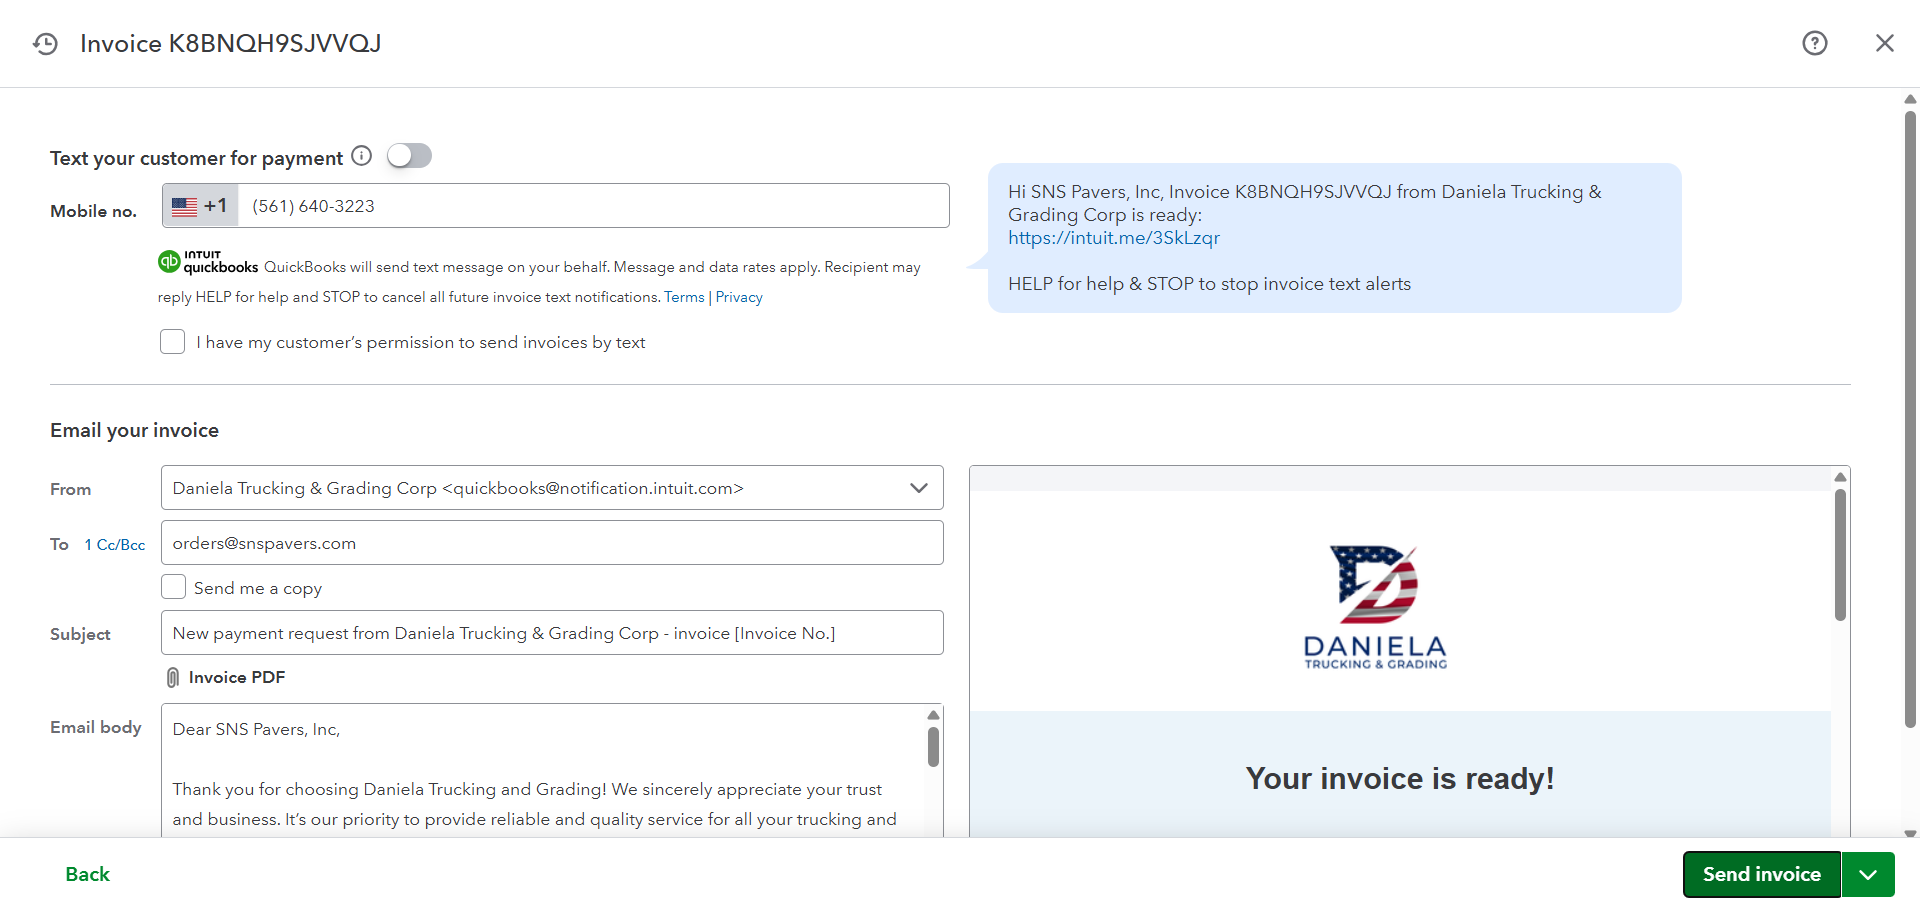The height and width of the screenshot is (912, 1920).
Task: Click the Mobile number input field
Action: [594, 206]
